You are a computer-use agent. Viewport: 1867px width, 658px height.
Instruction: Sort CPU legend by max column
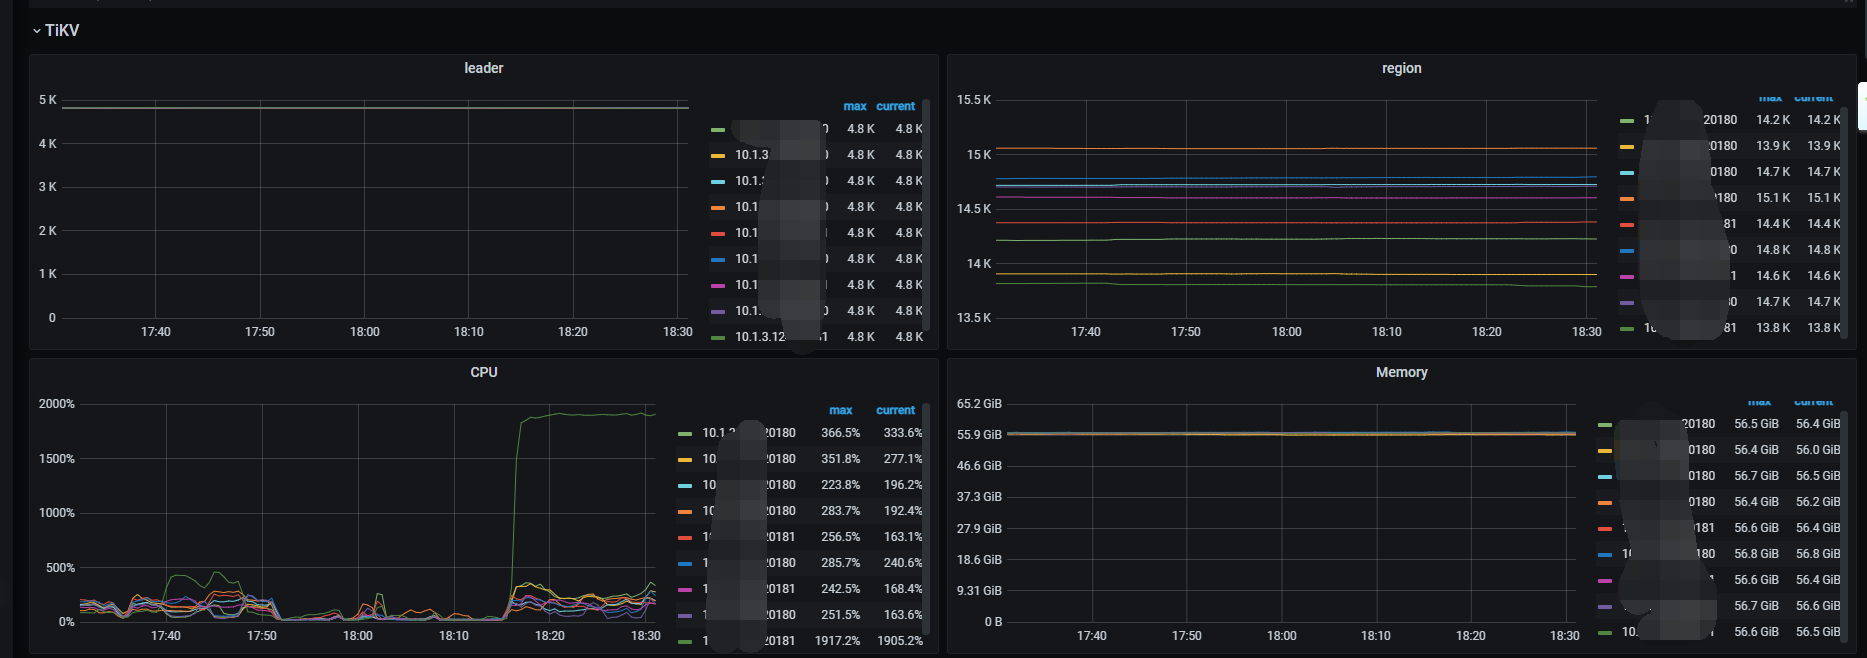[840, 410]
